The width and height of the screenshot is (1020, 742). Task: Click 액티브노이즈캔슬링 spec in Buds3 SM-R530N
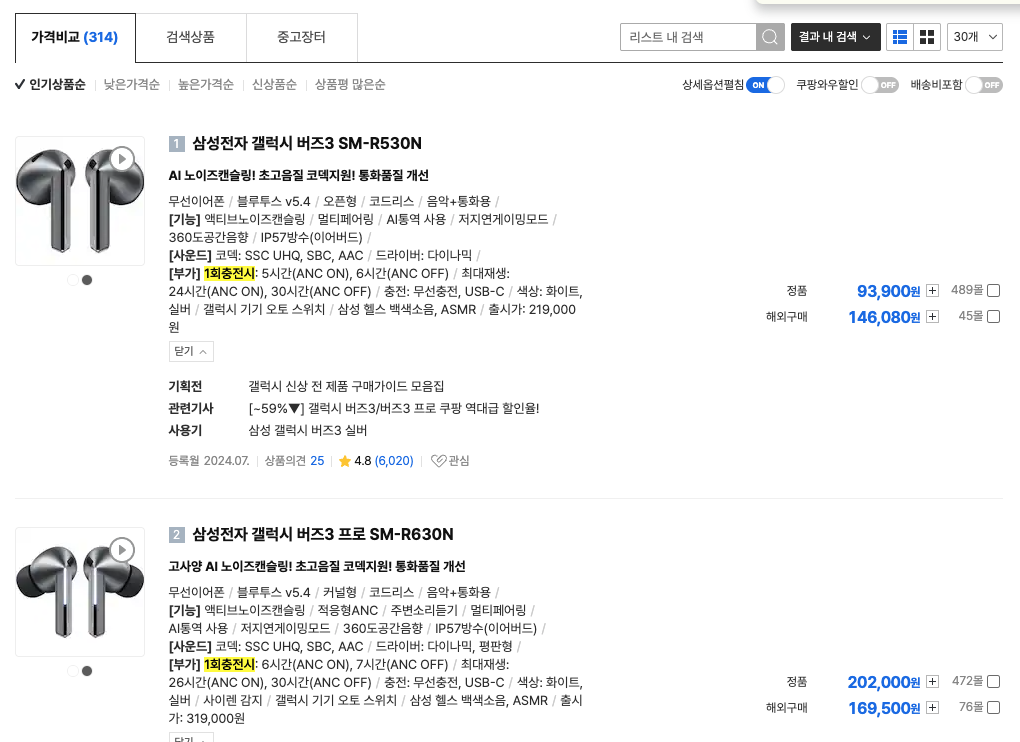pos(254,219)
